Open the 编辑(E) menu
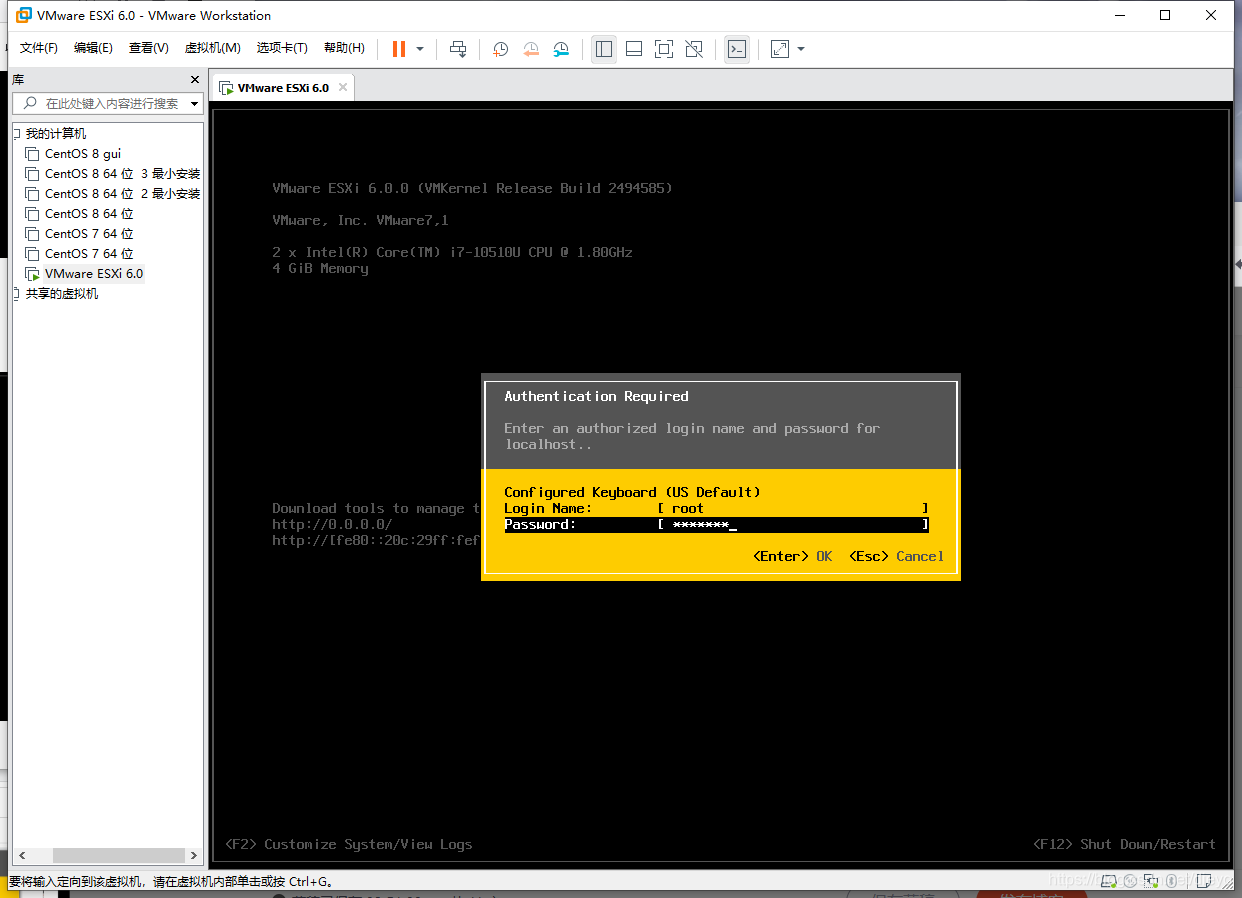The width and height of the screenshot is (1242, 898). pos(93,48)
